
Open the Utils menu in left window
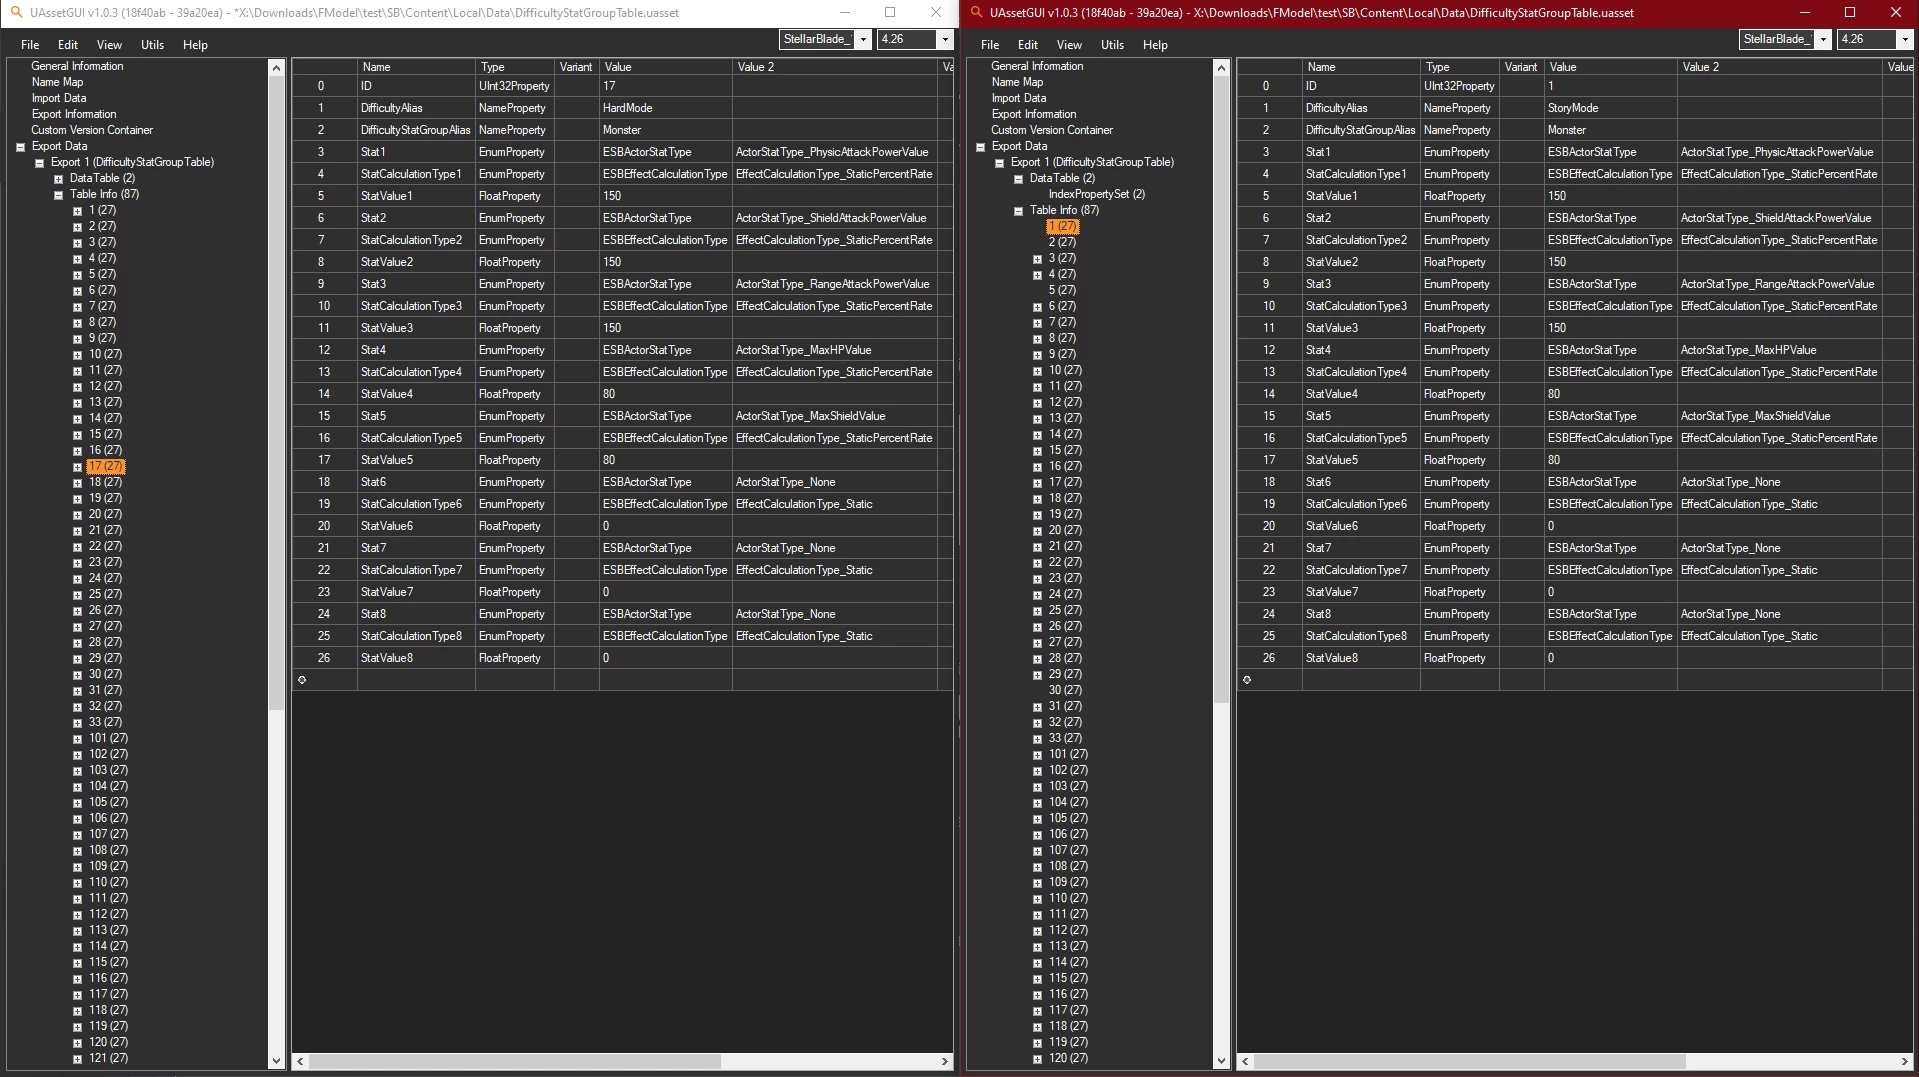coord(152,45)
